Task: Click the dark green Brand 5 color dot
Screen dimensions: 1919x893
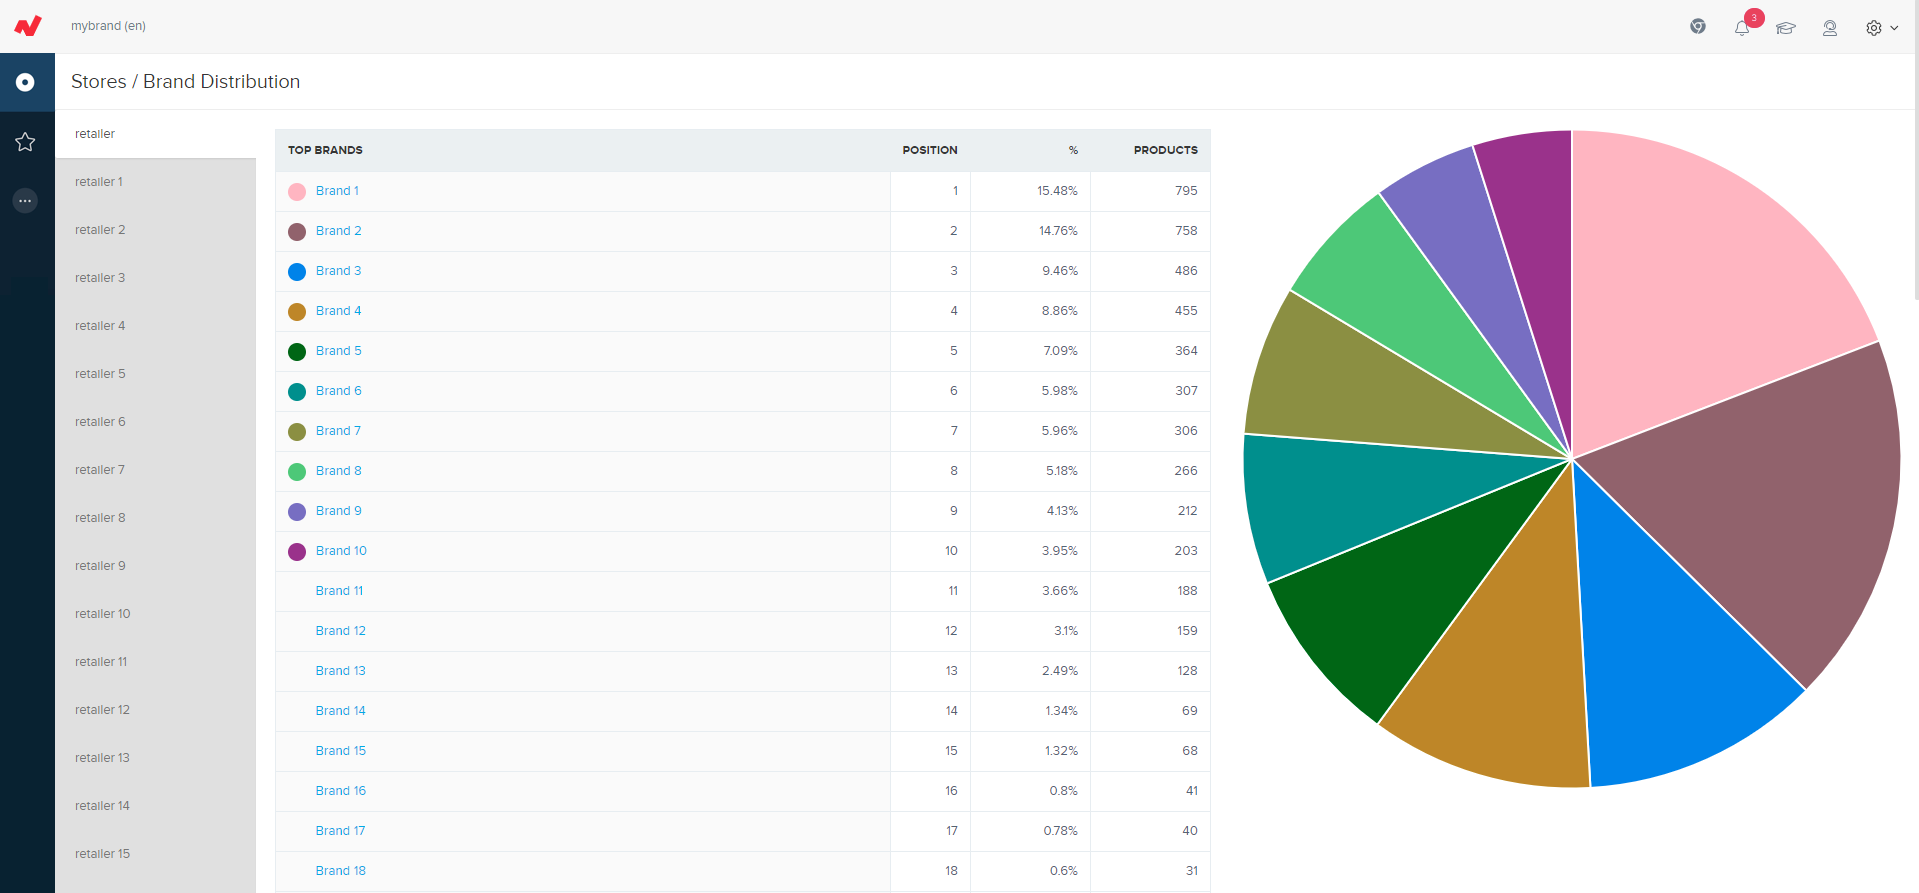Action: (297, 352)
